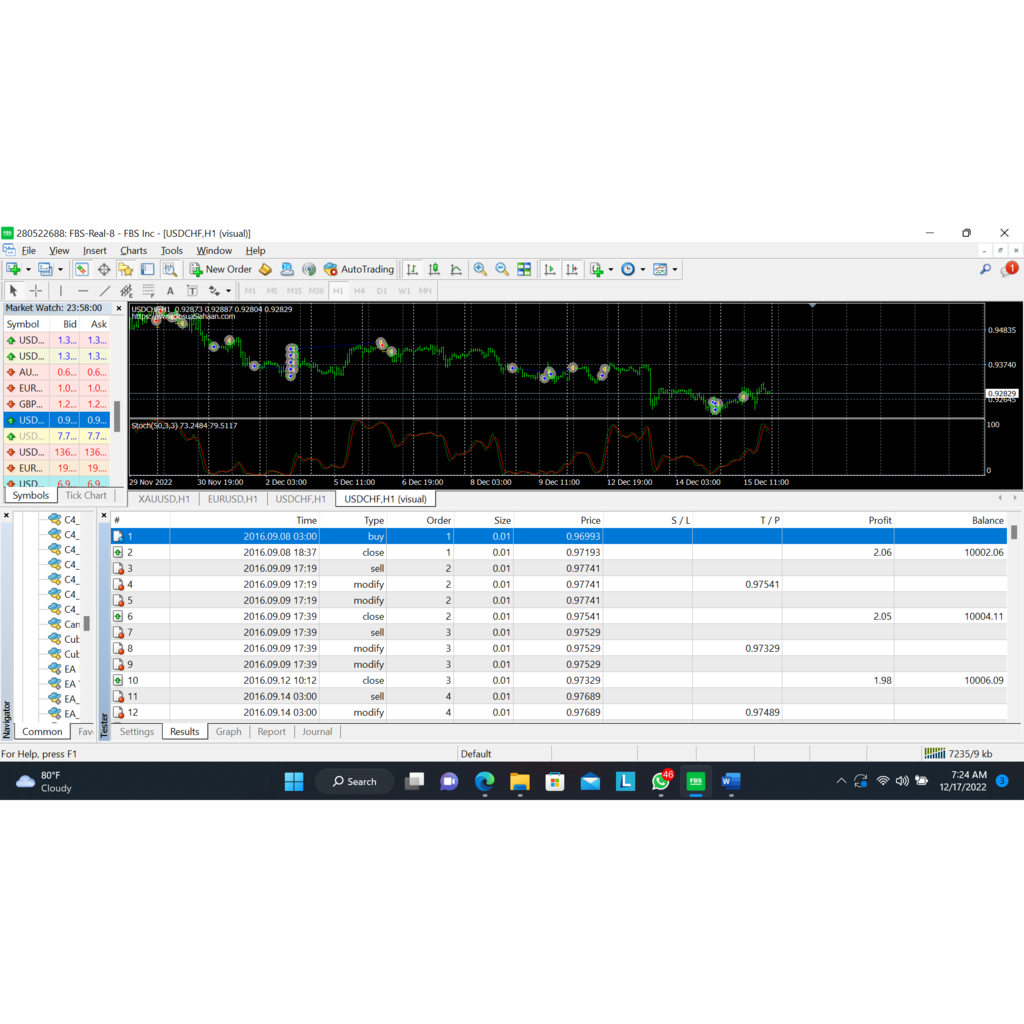Switch to the EURUSD,H1 chart tab

[x=232, y=499]
